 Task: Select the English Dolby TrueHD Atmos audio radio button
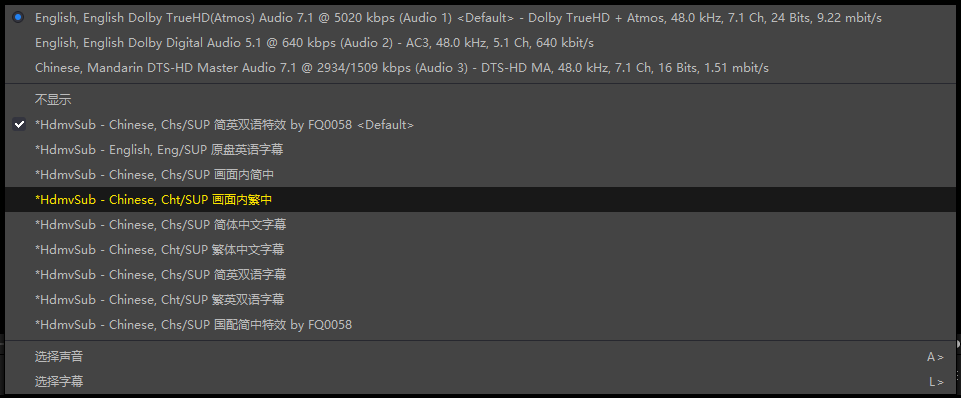click(18, 18)
